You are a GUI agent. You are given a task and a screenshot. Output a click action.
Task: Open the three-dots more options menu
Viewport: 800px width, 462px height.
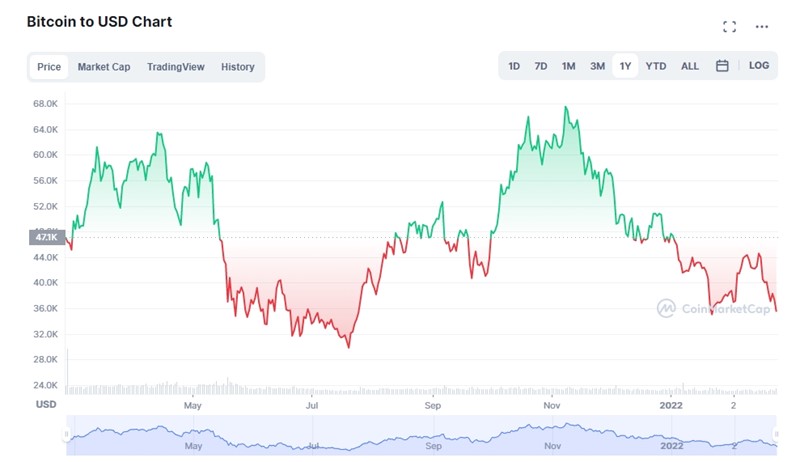click(762, 27)
